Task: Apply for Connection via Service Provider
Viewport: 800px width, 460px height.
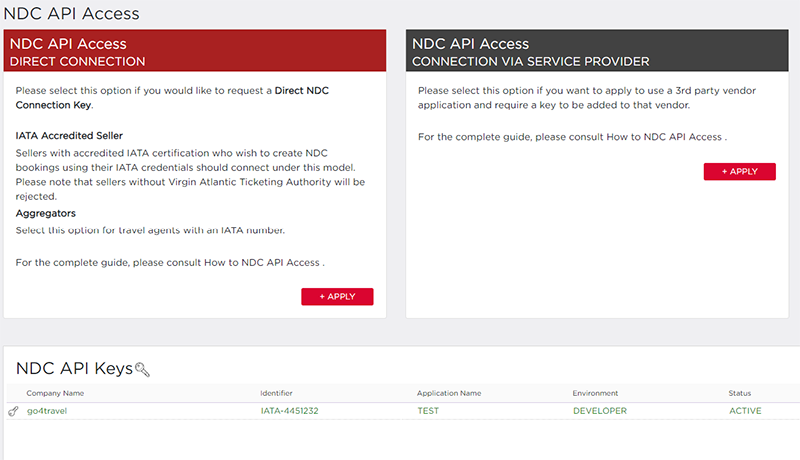Action: (x=740, y=172)
